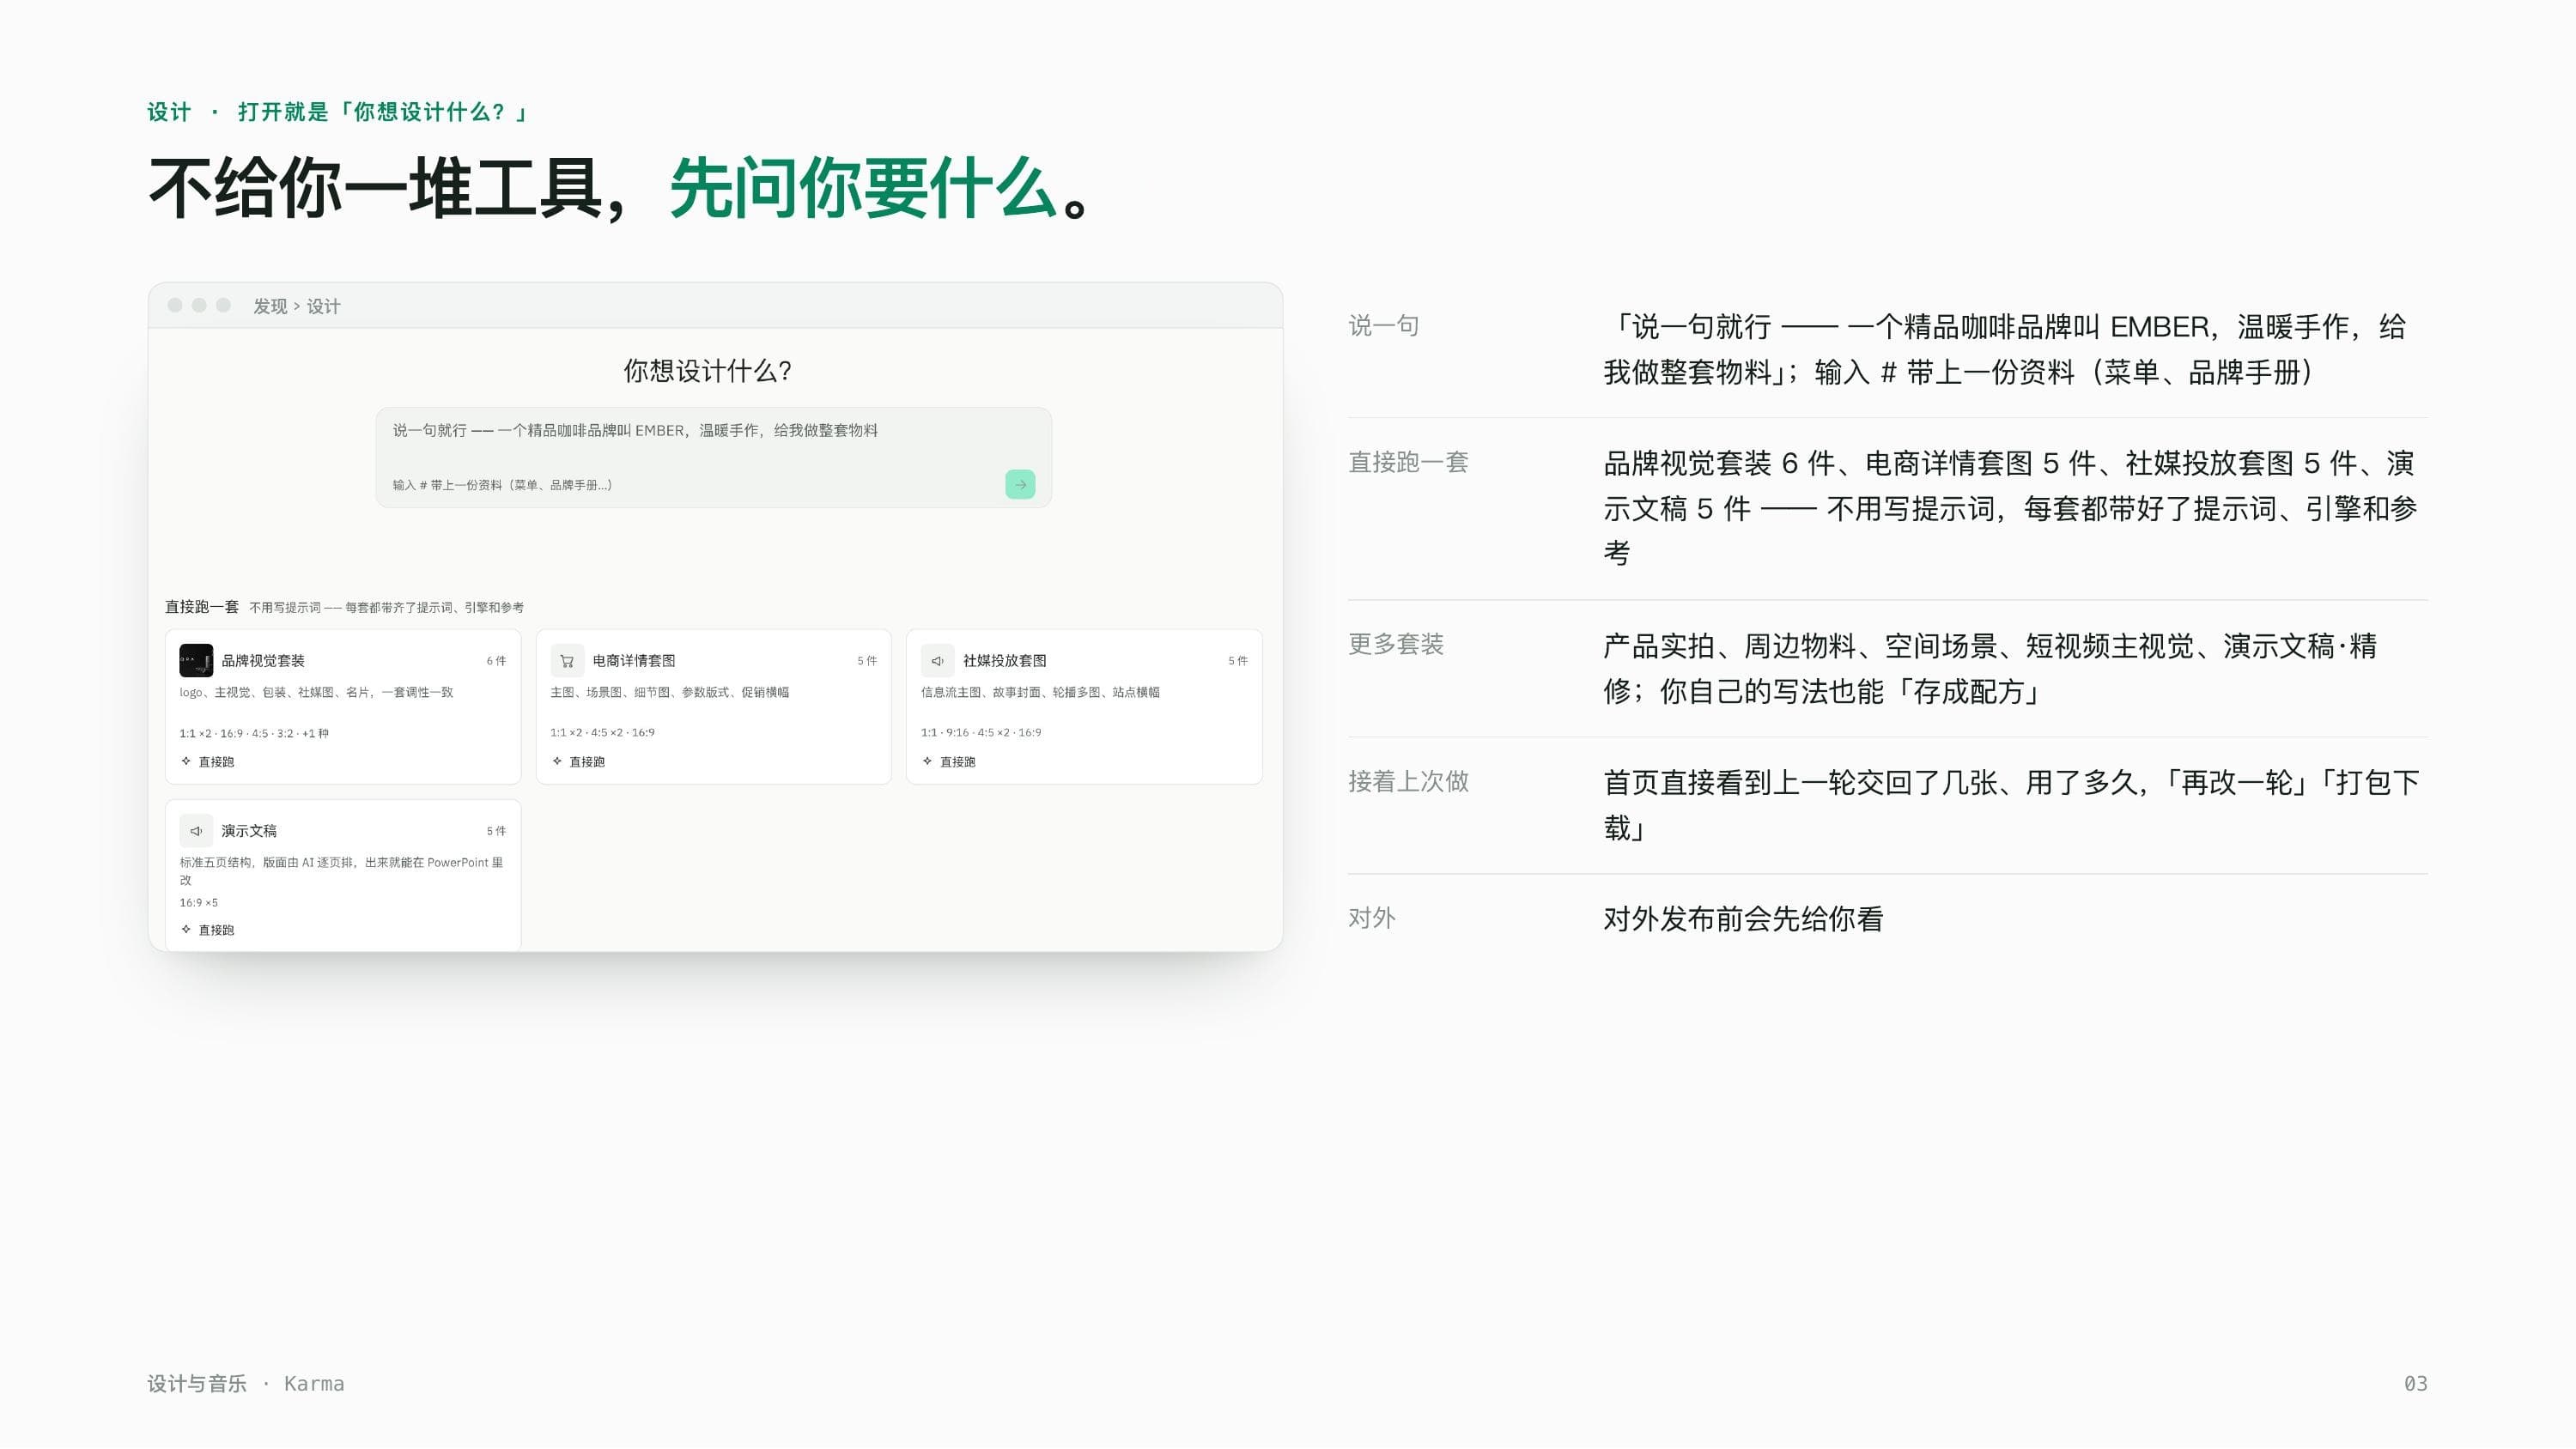Click the page number 03
The width and height of the screenshot is (2576, 1449).
(x=2415, y=1383)
